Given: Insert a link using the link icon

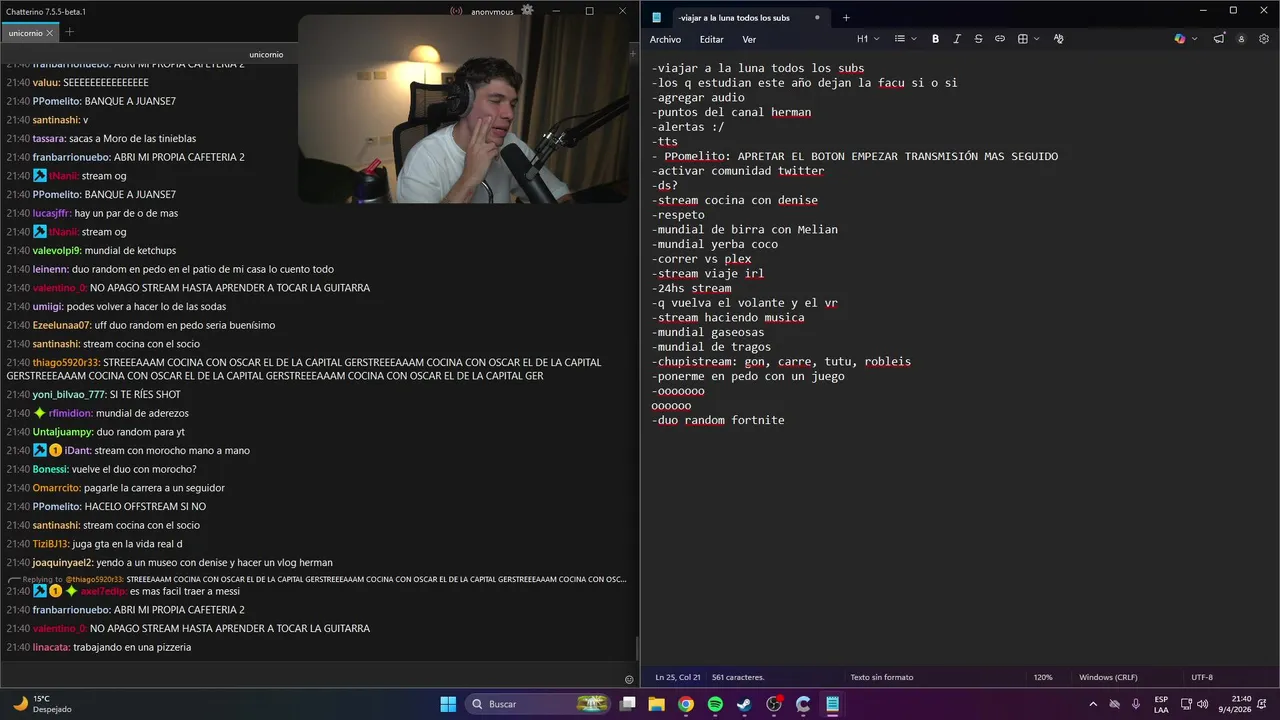Looking at the screenshot, I should [999, 39].
